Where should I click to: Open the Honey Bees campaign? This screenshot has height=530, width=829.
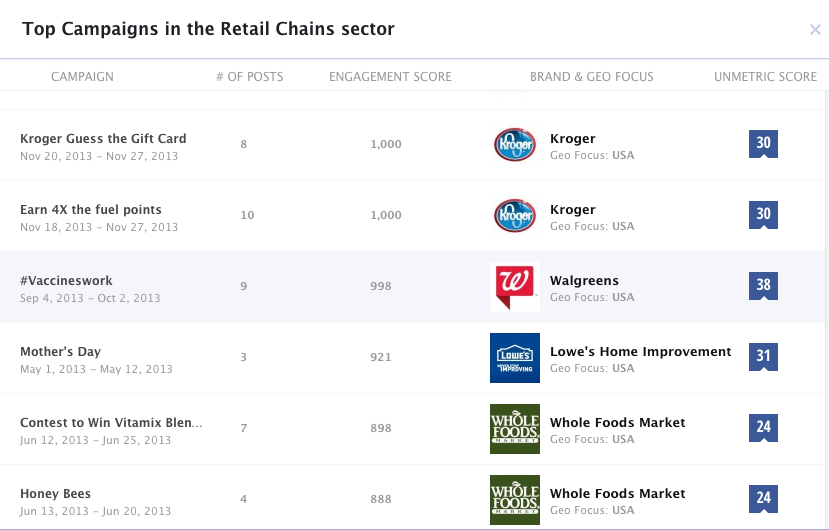[56, 494]
